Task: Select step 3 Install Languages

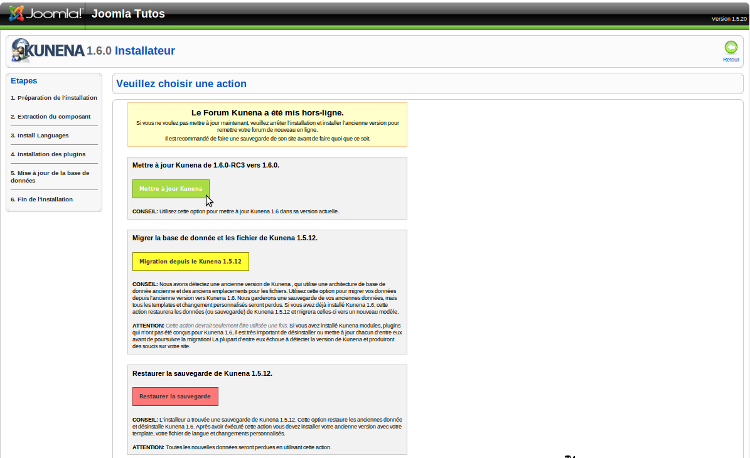Action: (x=41, y=134)
